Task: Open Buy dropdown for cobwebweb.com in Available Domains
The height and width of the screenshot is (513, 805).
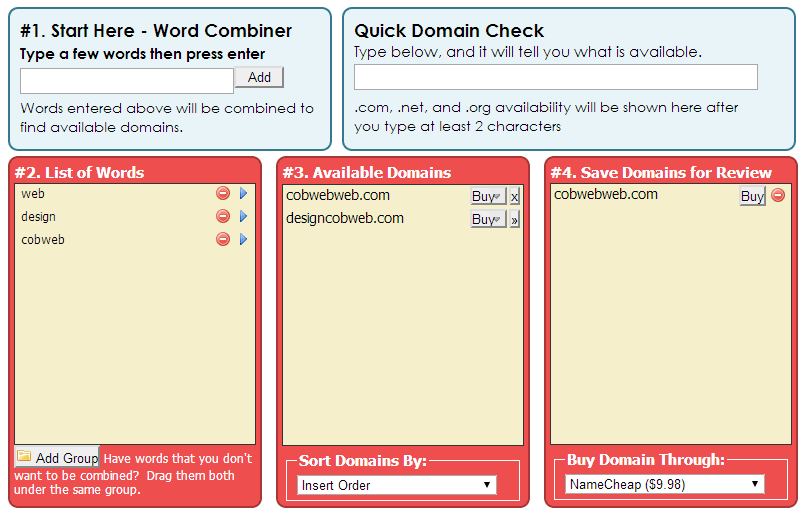Action: [488, 196]
